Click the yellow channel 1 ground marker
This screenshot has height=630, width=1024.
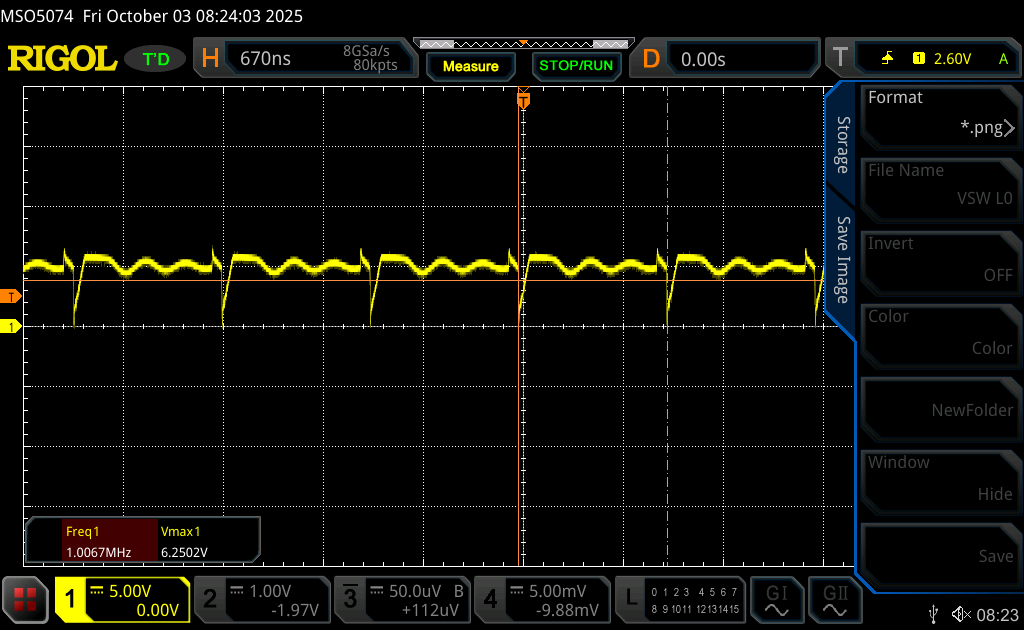10,326
